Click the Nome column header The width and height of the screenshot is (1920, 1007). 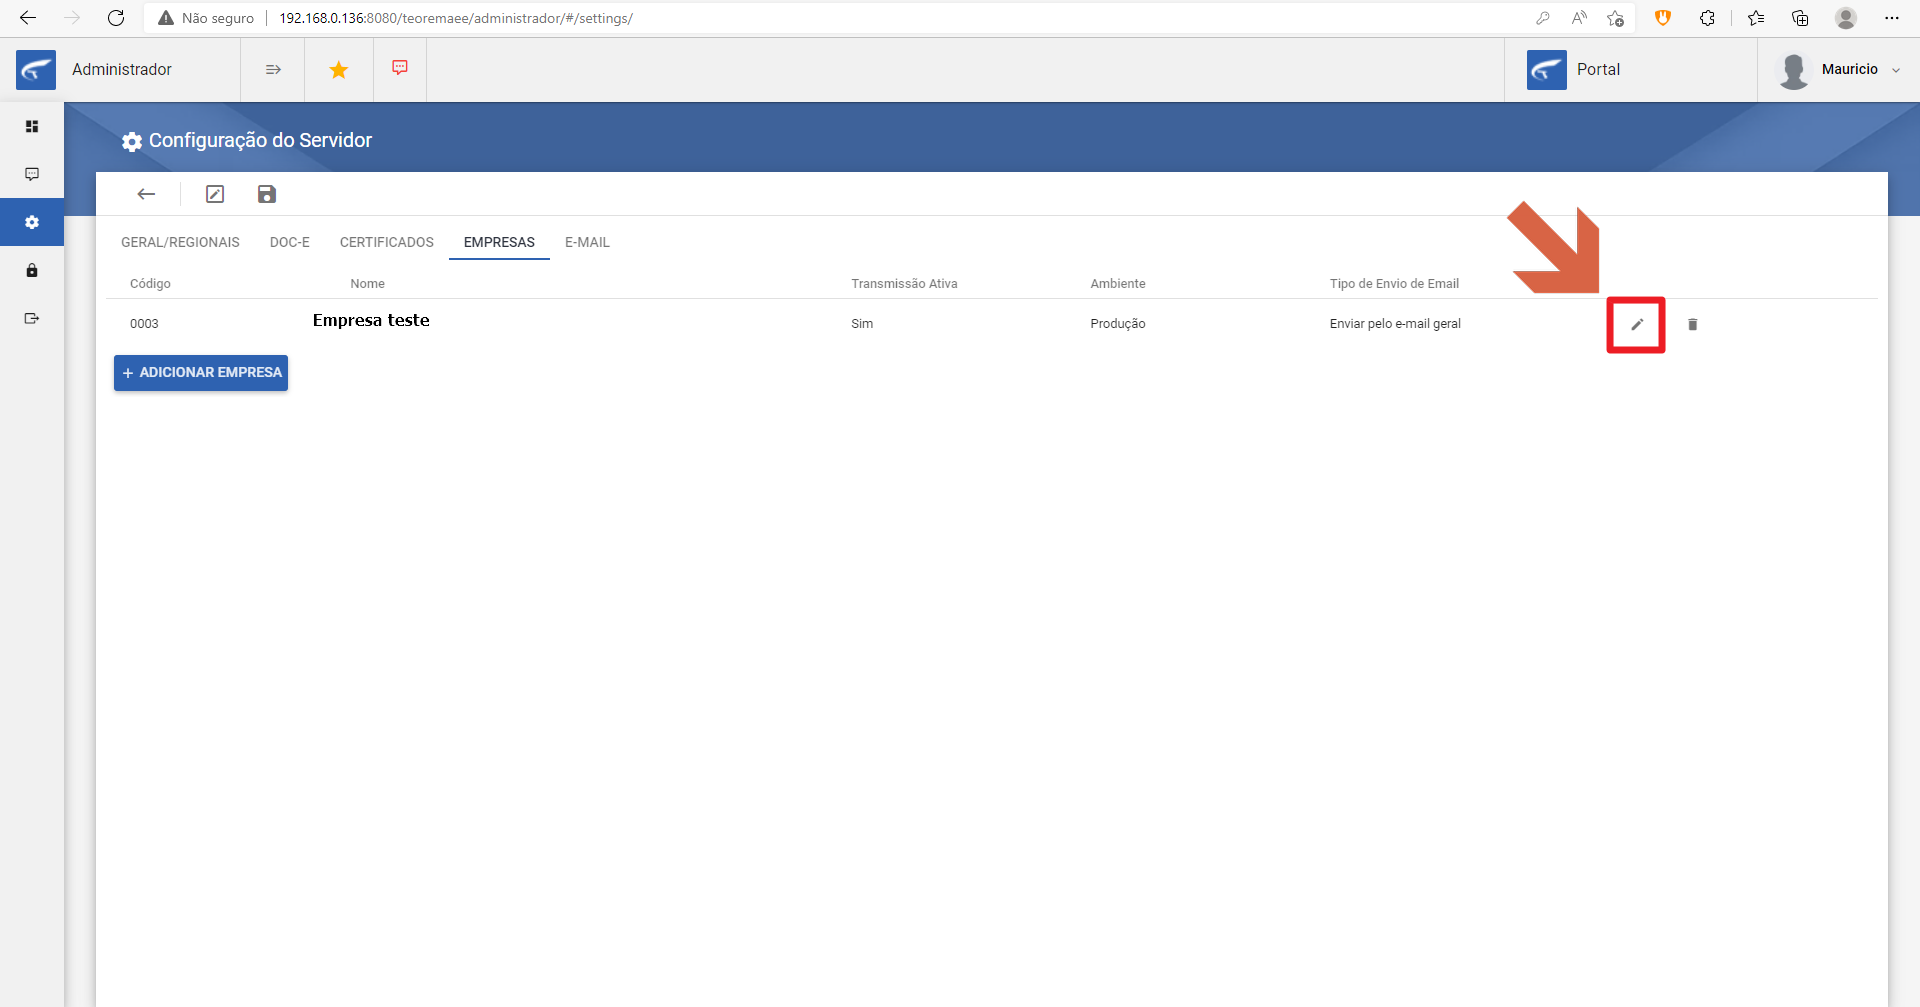click(x=367, y=284)
